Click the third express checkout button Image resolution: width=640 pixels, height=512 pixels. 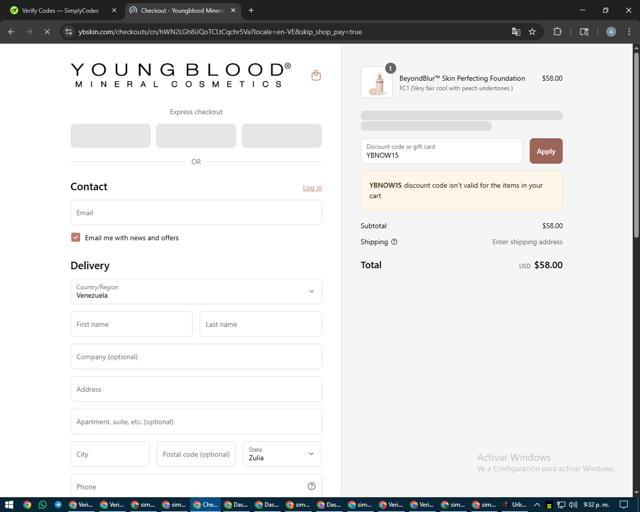[282, 136]
